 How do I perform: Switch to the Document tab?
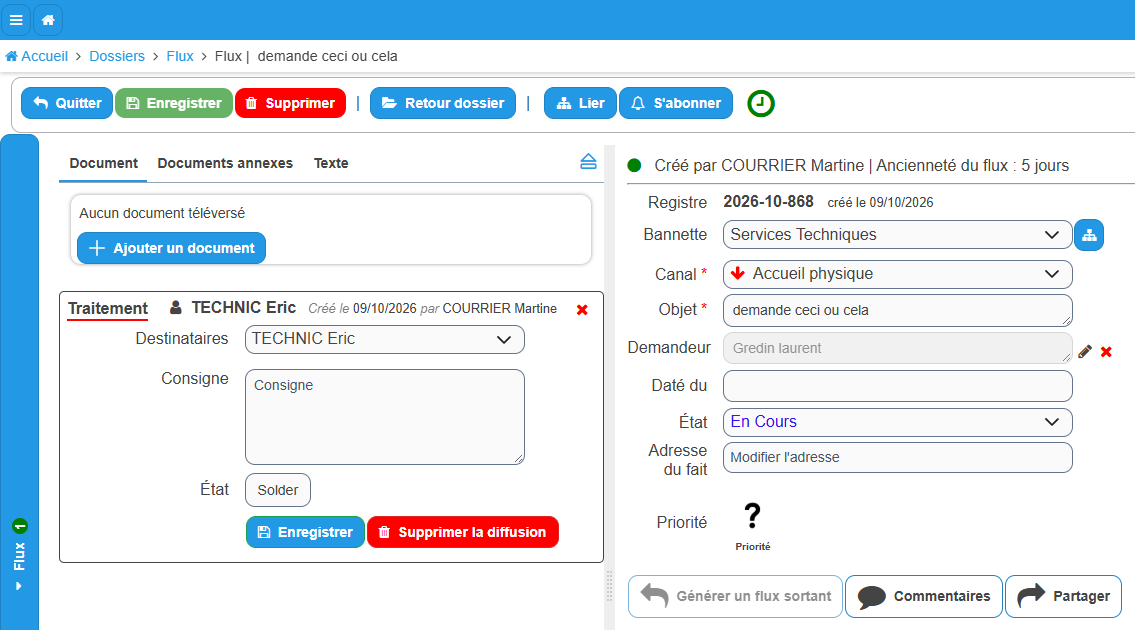104,164
